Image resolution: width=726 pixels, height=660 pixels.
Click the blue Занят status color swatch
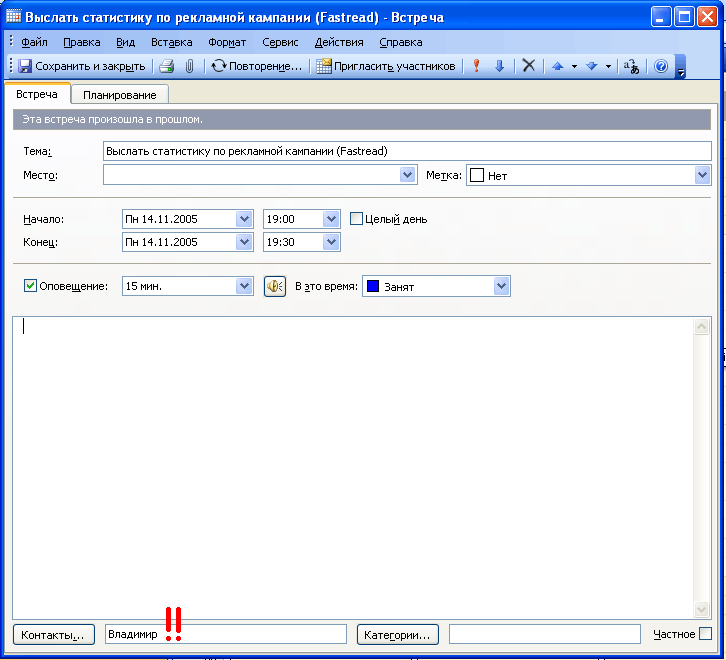[x=373, y=286]
